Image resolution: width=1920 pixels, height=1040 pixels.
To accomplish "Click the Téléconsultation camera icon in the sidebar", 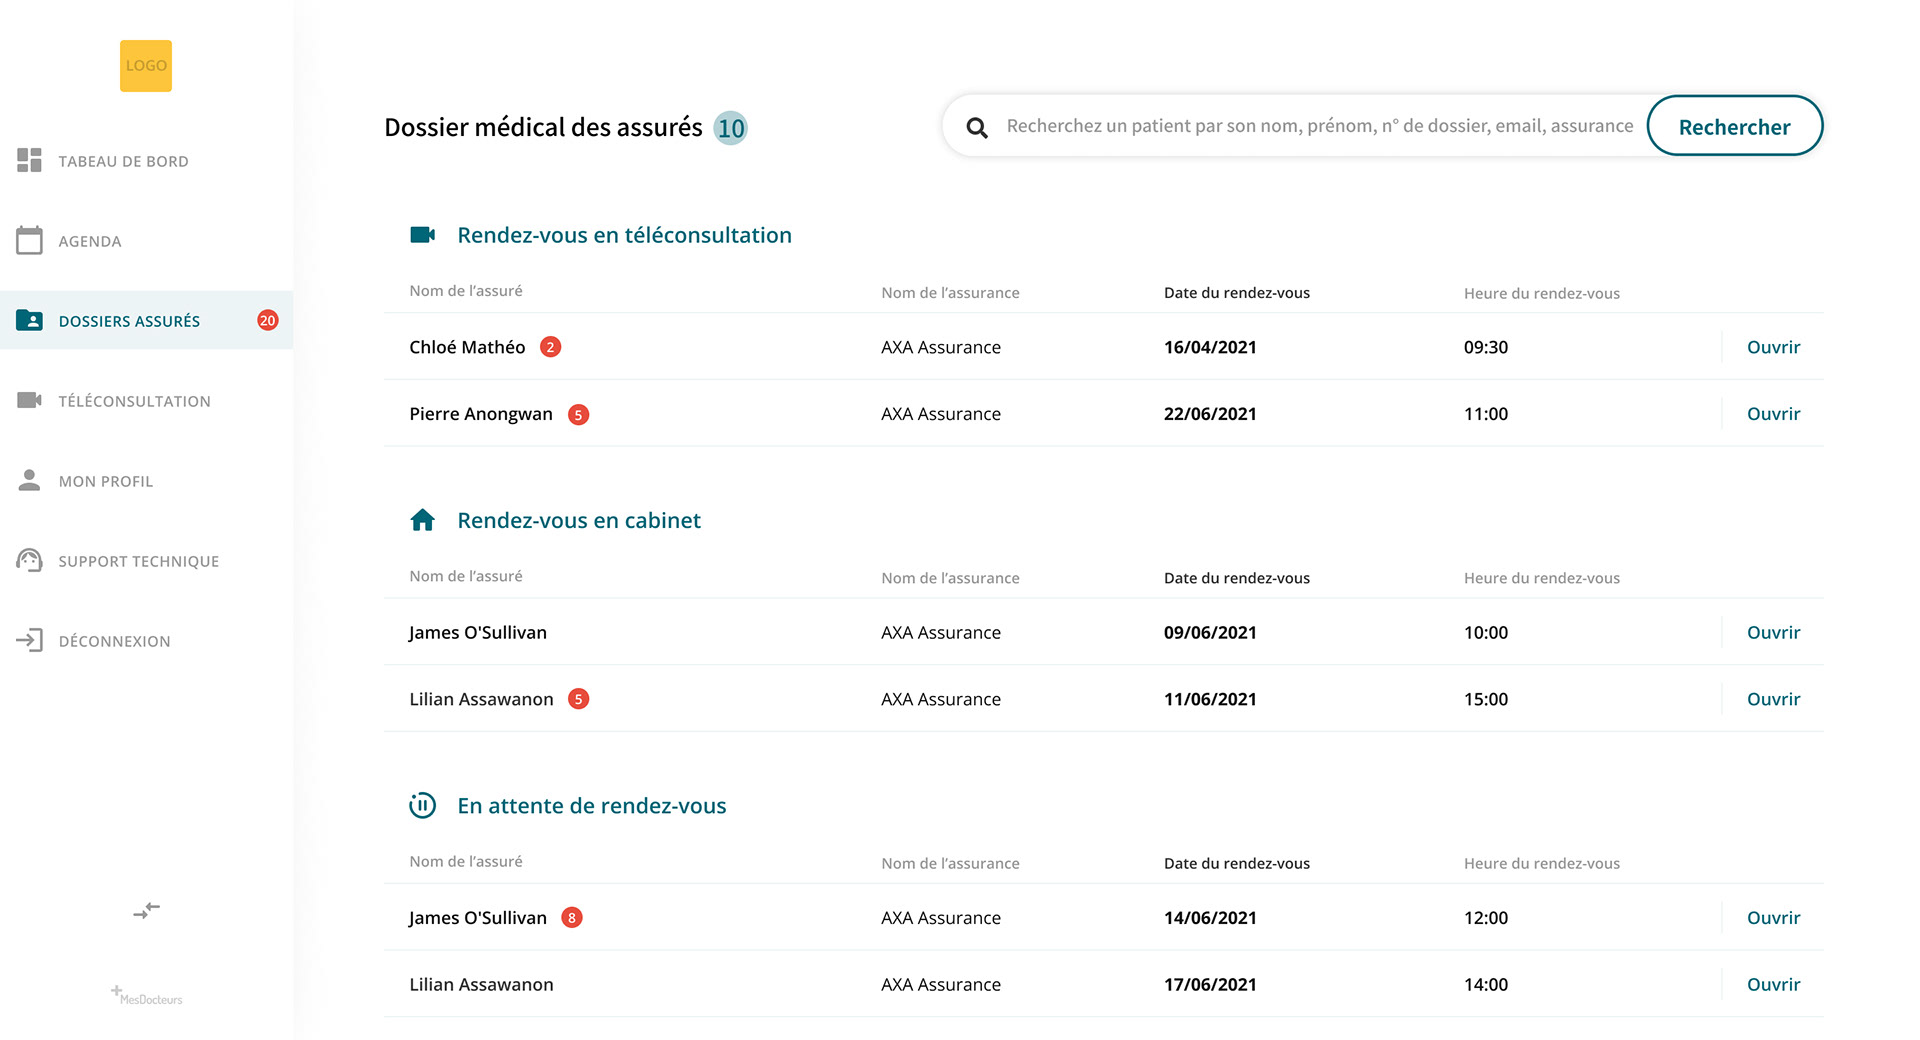I will [29, 400].
